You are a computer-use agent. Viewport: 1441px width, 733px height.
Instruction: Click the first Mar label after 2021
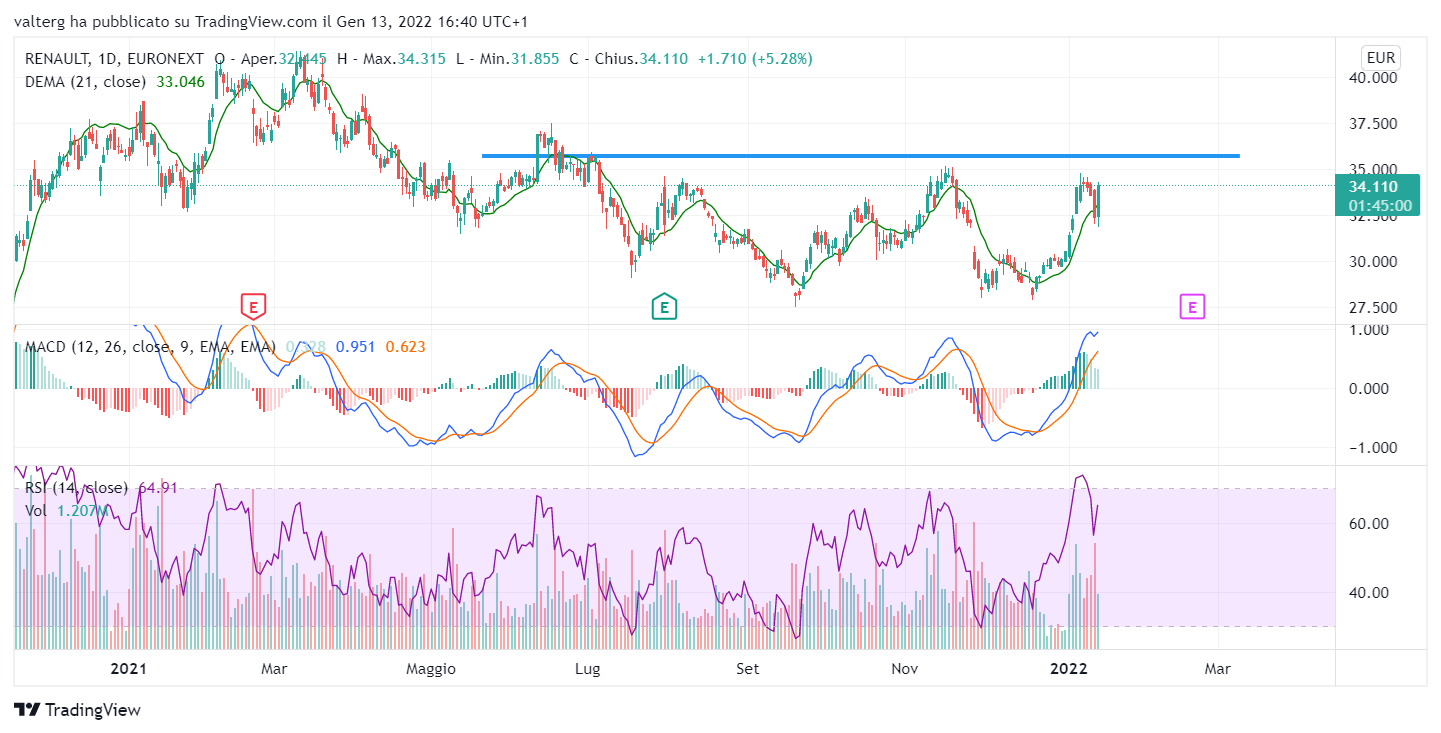(x=274, y=669)
